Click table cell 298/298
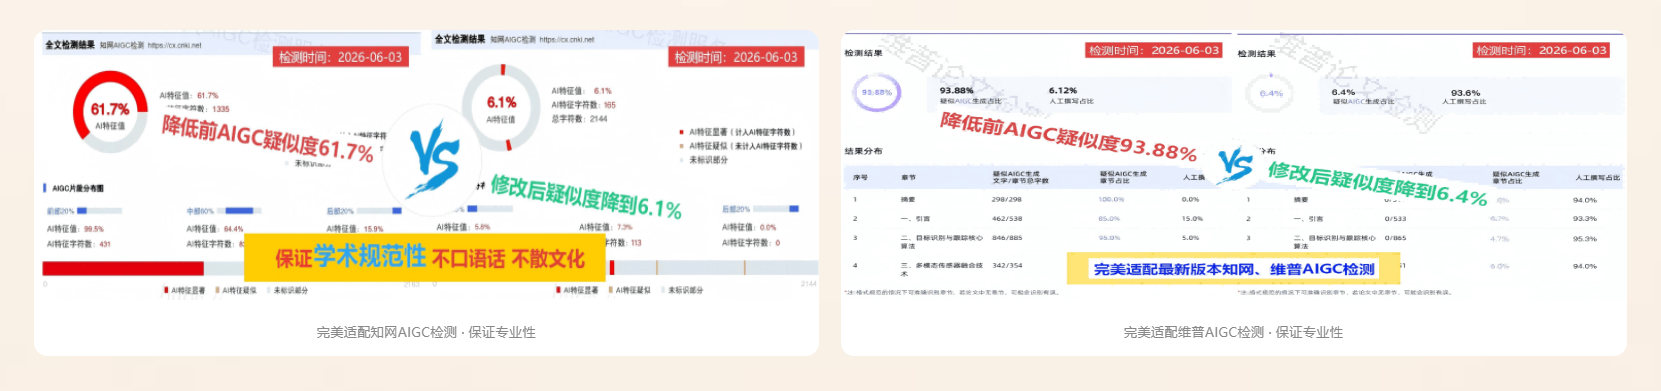The width and height of the screenshot is (1661, 391). (1006, 199)
